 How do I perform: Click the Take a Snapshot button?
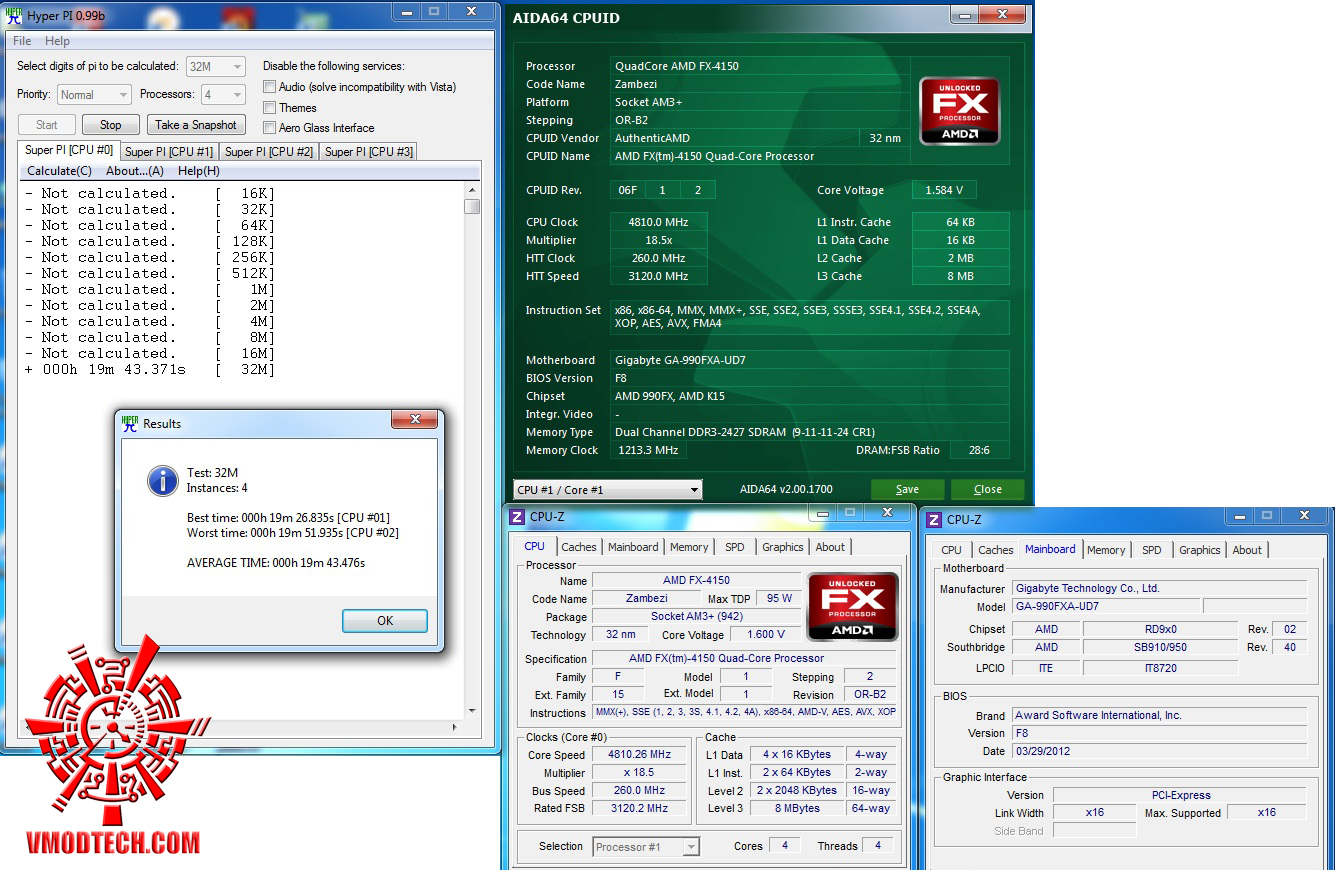pyautogui.click(x=196, y=125)
